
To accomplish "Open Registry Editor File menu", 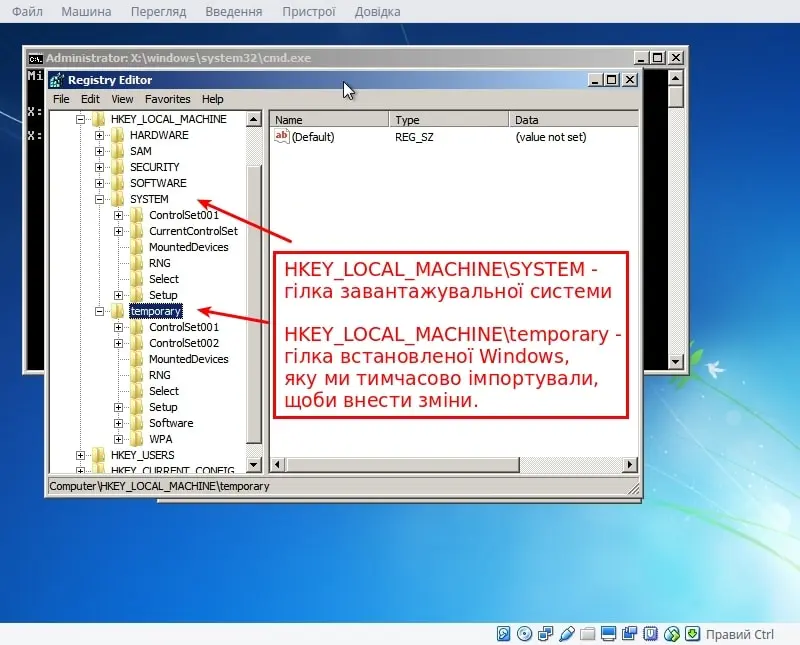I will pyautogui.click(x=61, y=99).
